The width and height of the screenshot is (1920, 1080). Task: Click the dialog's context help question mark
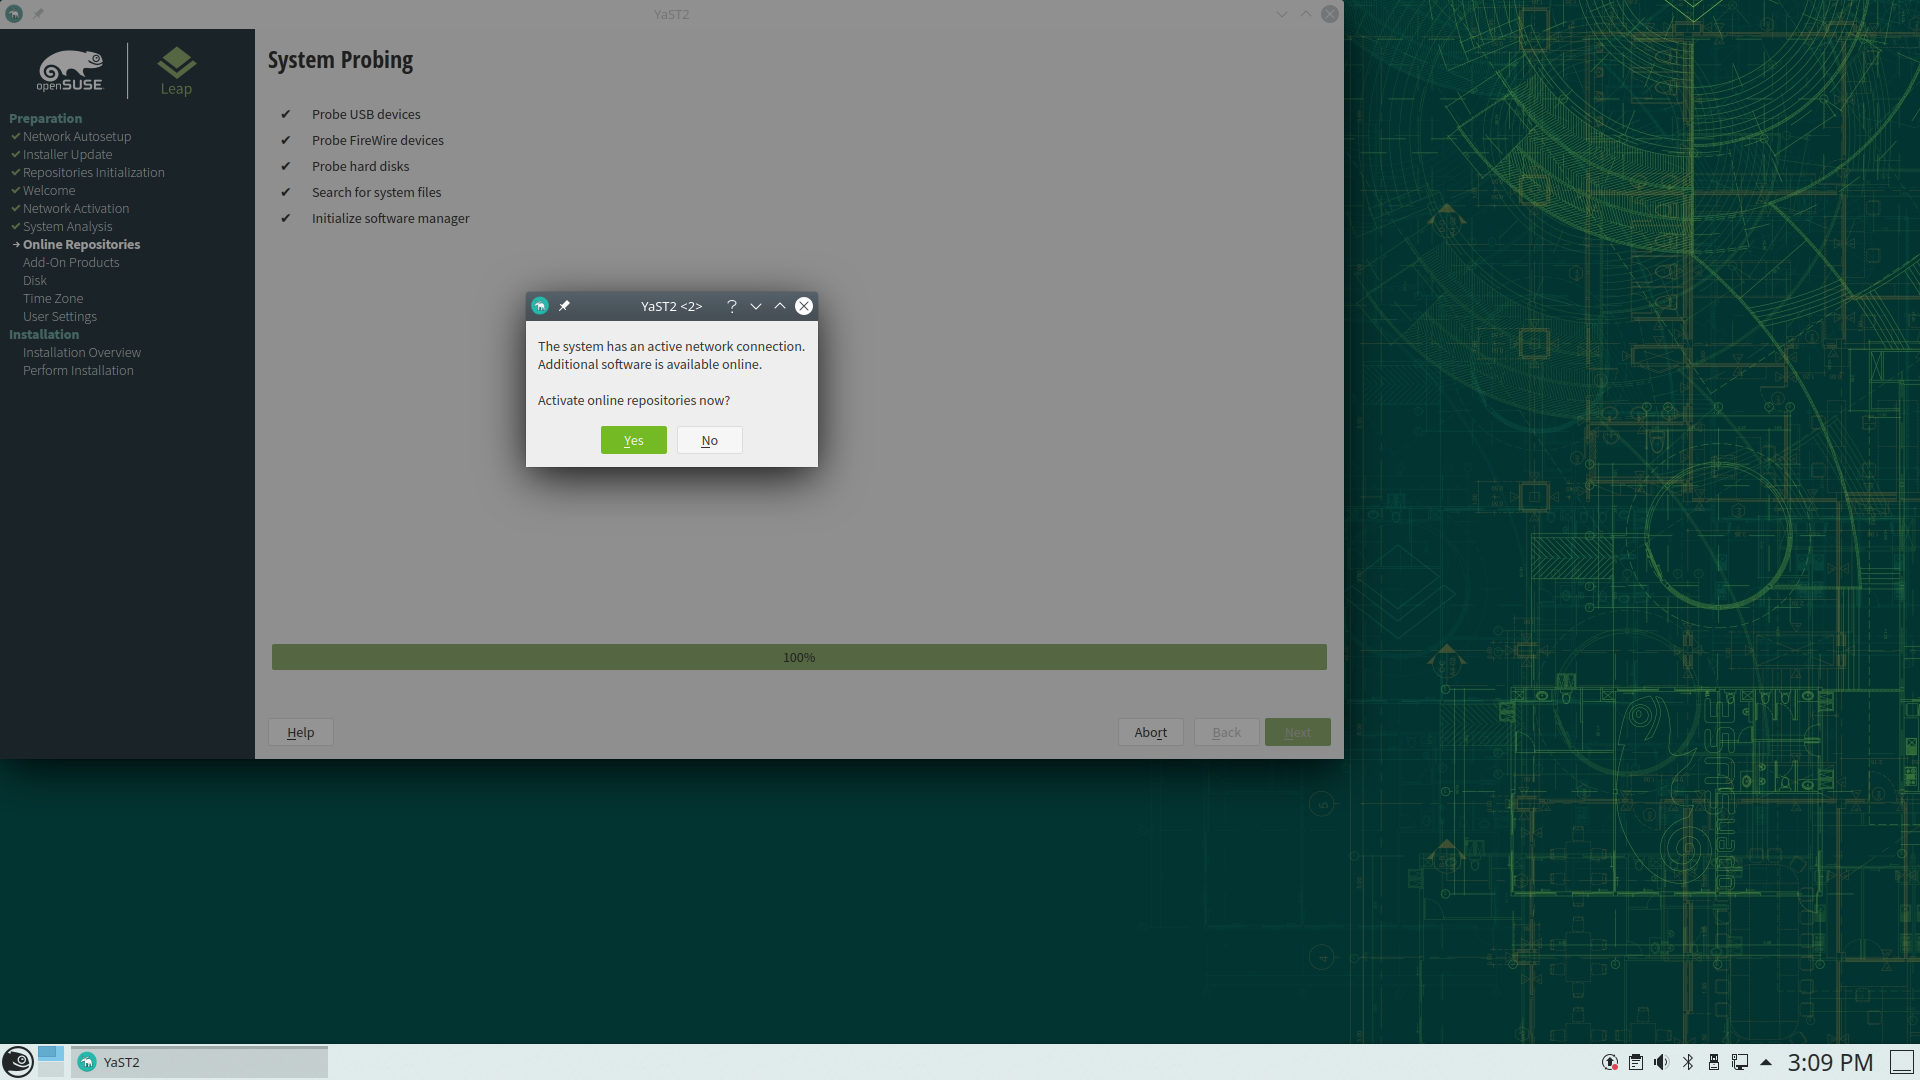point(731,306)
